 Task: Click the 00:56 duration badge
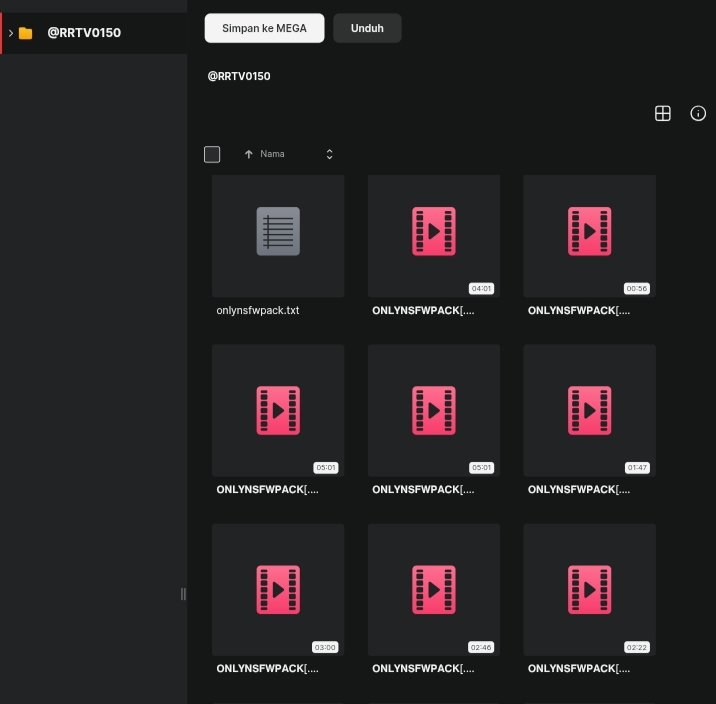[637, 289]
